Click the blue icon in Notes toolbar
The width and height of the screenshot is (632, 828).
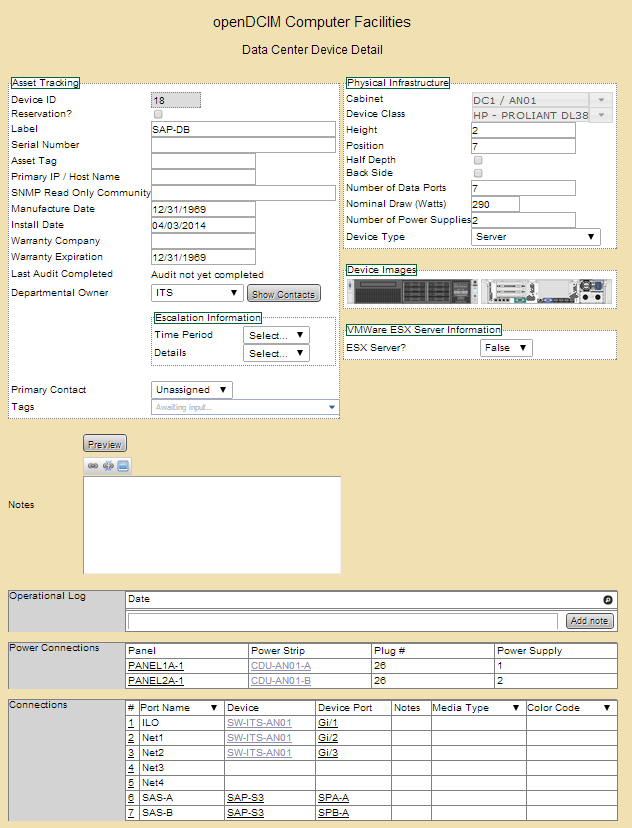coord(123,466)
